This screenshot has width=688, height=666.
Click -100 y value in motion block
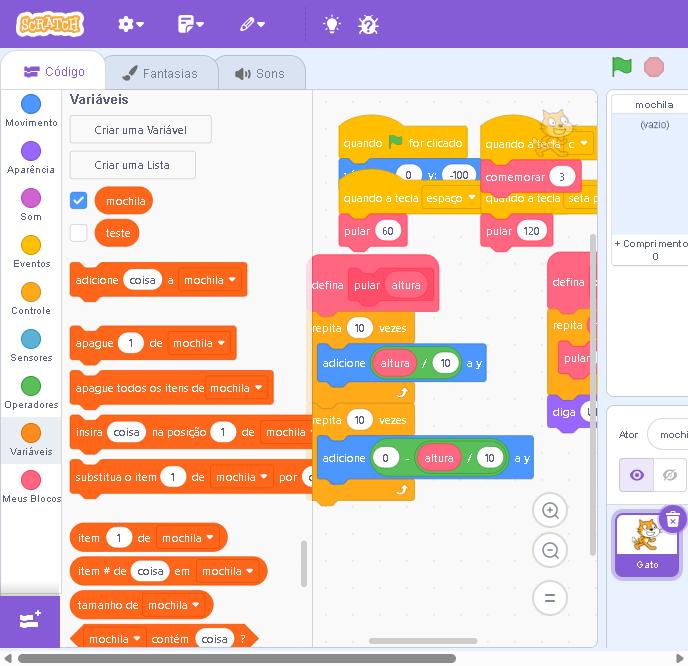coord(459,175)
